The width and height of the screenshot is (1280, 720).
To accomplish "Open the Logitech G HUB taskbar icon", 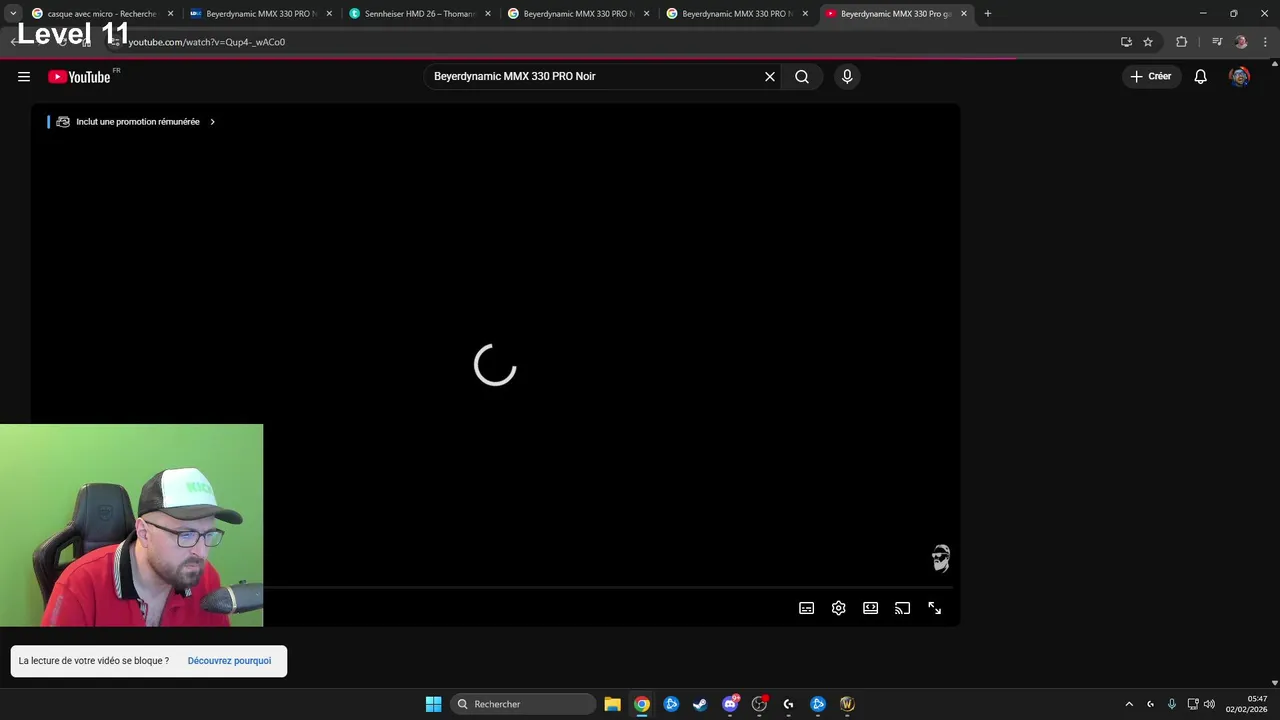I will [788, 704].
